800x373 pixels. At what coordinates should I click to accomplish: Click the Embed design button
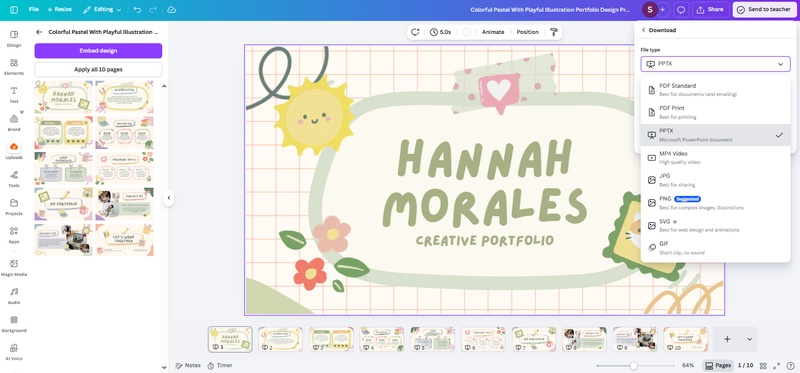pos(98,51)
